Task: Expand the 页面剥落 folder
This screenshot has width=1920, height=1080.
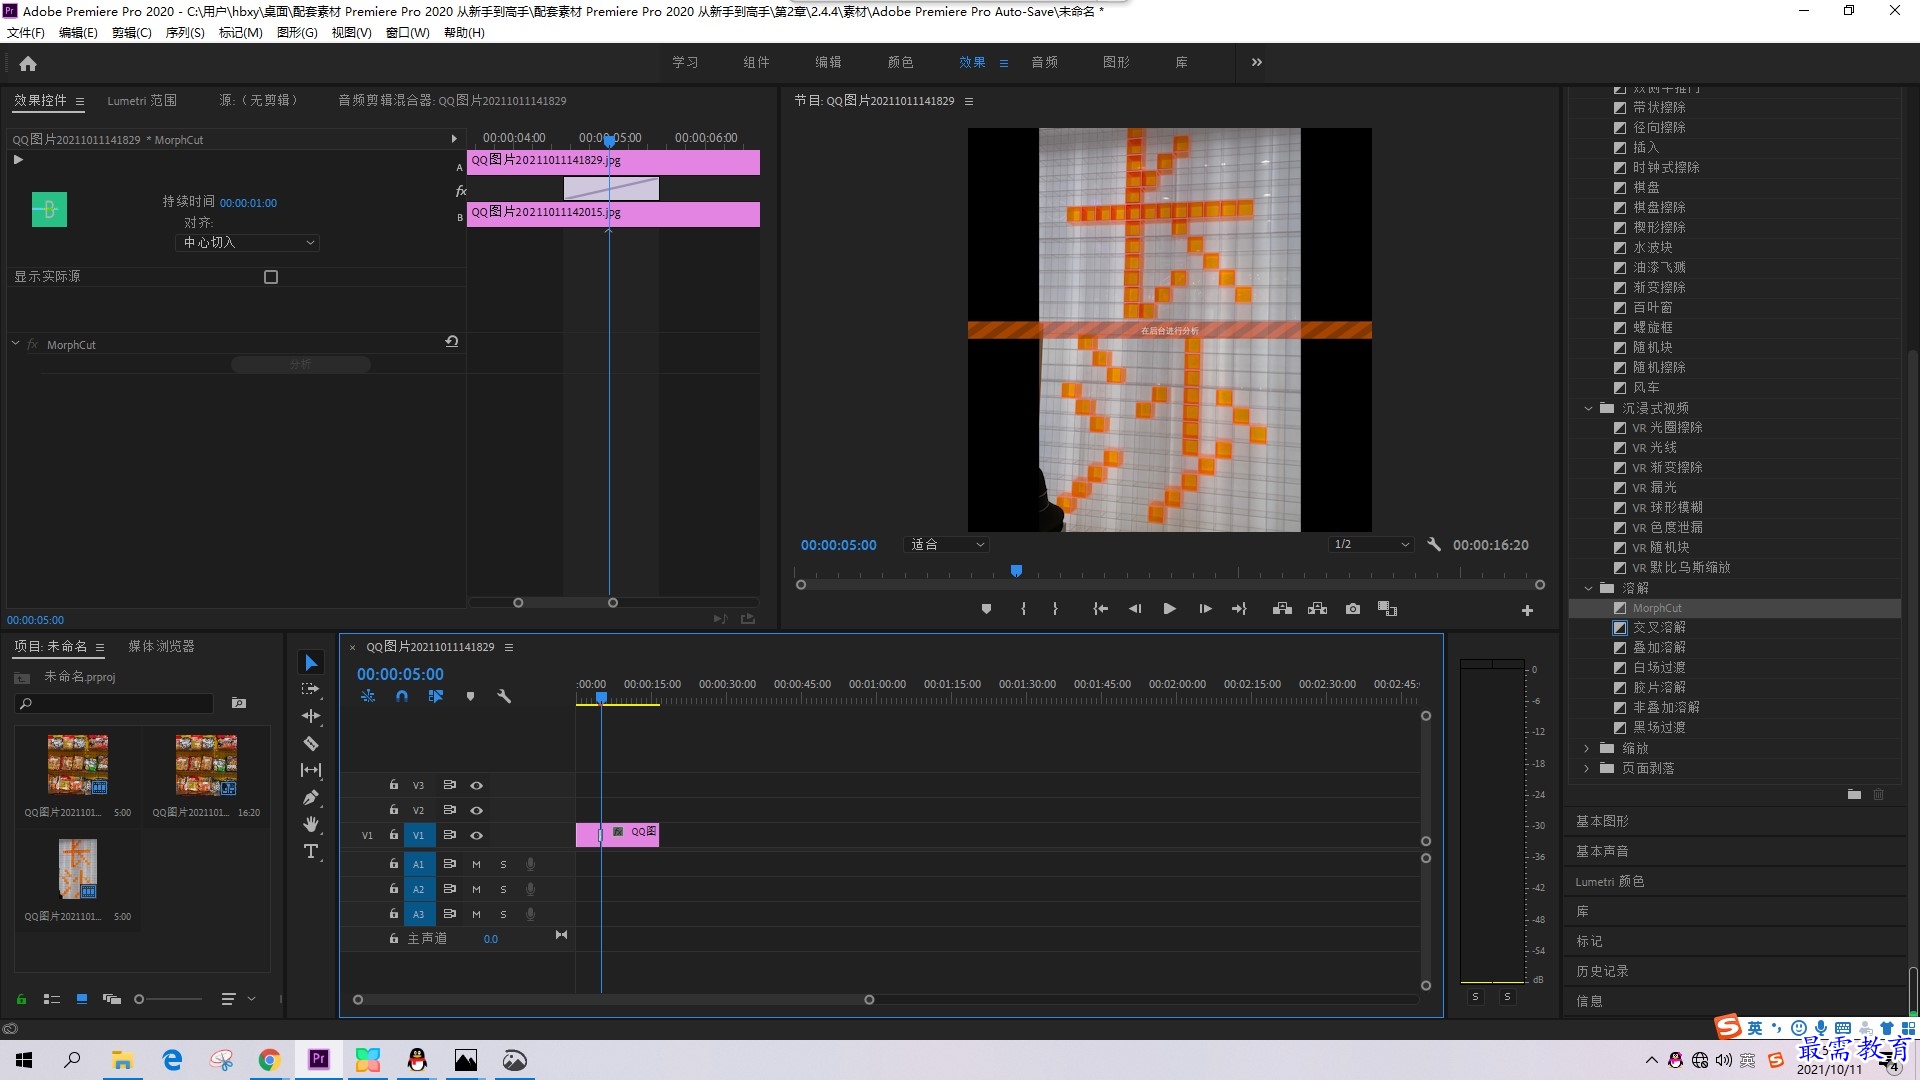Action: 1587,768
